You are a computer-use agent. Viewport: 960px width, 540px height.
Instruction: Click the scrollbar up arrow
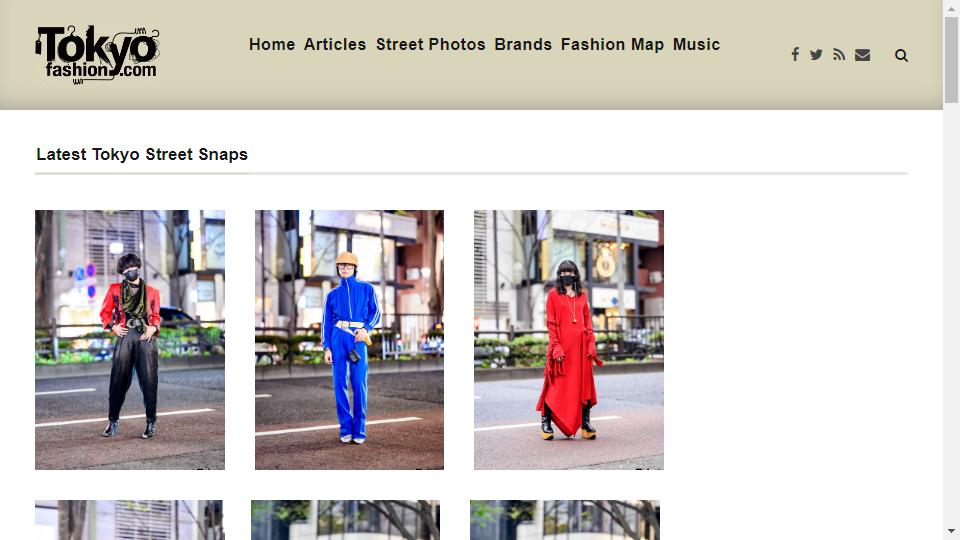coord(951,8)
